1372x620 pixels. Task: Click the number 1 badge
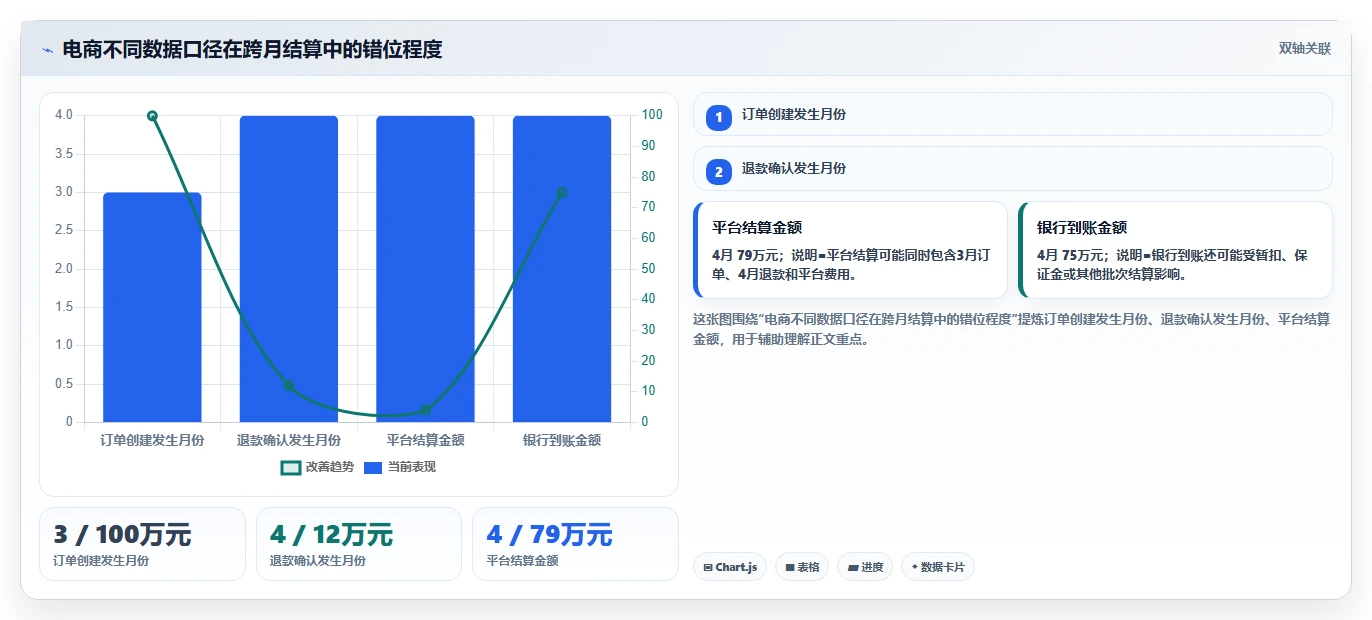tap(718, 118)
